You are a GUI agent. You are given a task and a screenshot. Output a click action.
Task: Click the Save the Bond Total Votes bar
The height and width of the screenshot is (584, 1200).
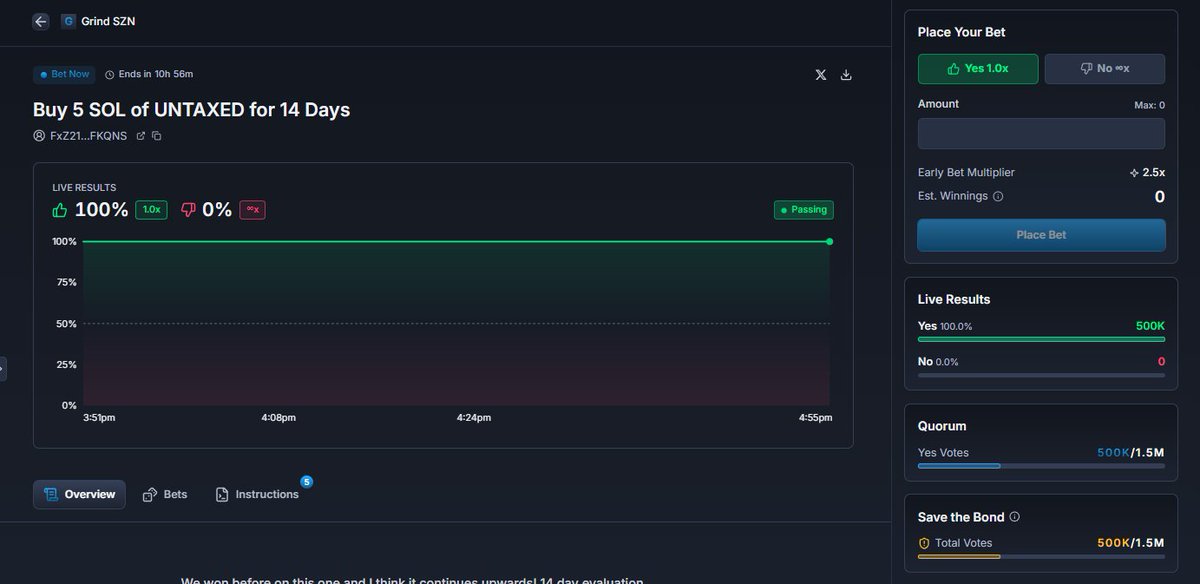[1041, 556]
